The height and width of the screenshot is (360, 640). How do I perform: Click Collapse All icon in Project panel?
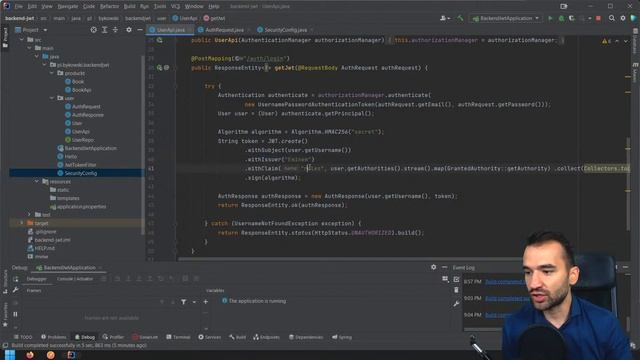116,30
